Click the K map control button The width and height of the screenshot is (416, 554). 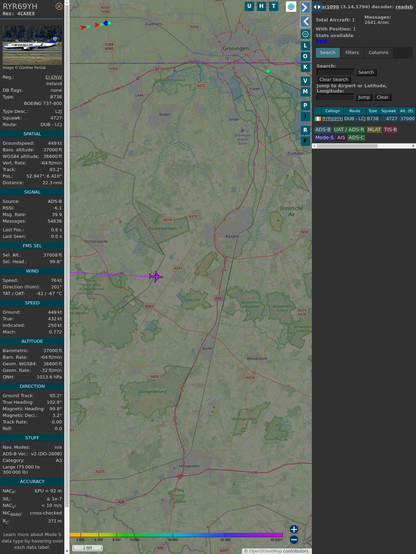point(305,67)
